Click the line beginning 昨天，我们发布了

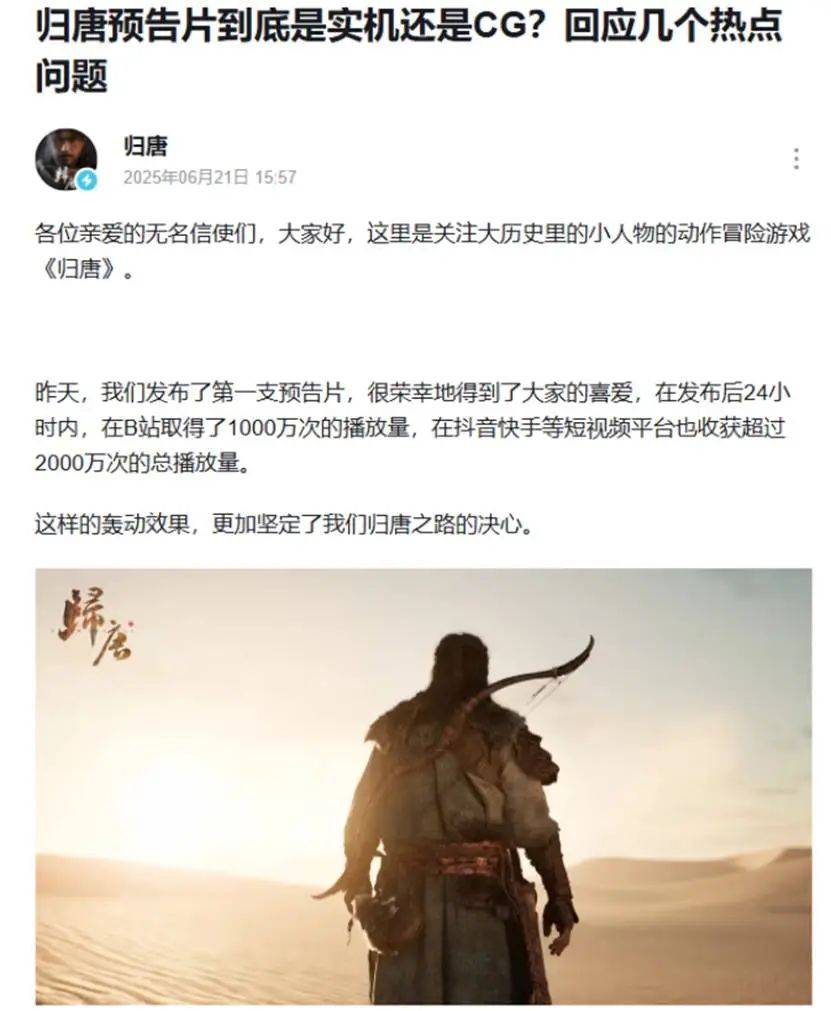coord(413,393)
